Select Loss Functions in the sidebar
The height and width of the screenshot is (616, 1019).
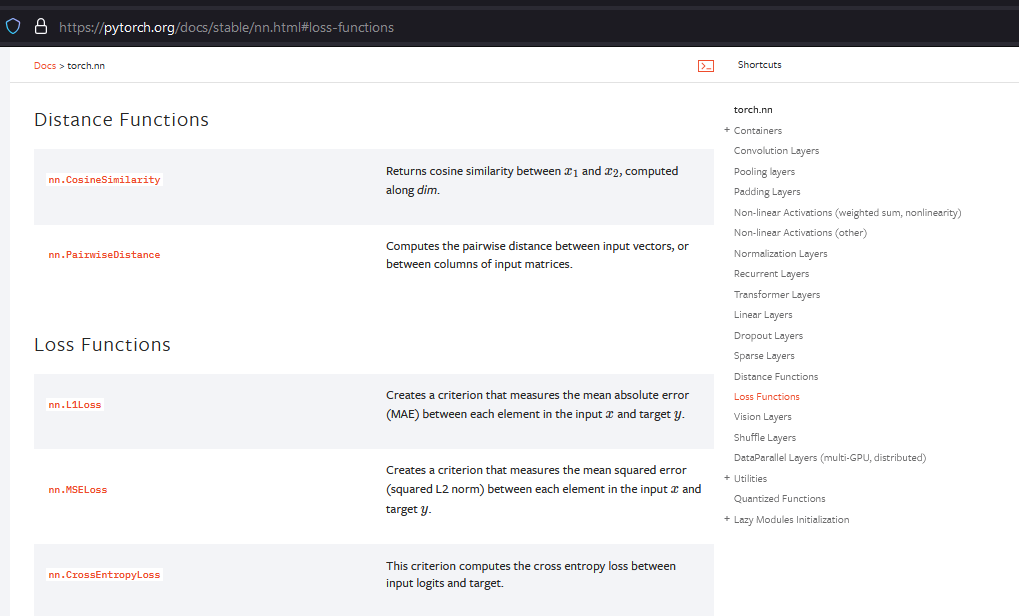pos(766,397)
